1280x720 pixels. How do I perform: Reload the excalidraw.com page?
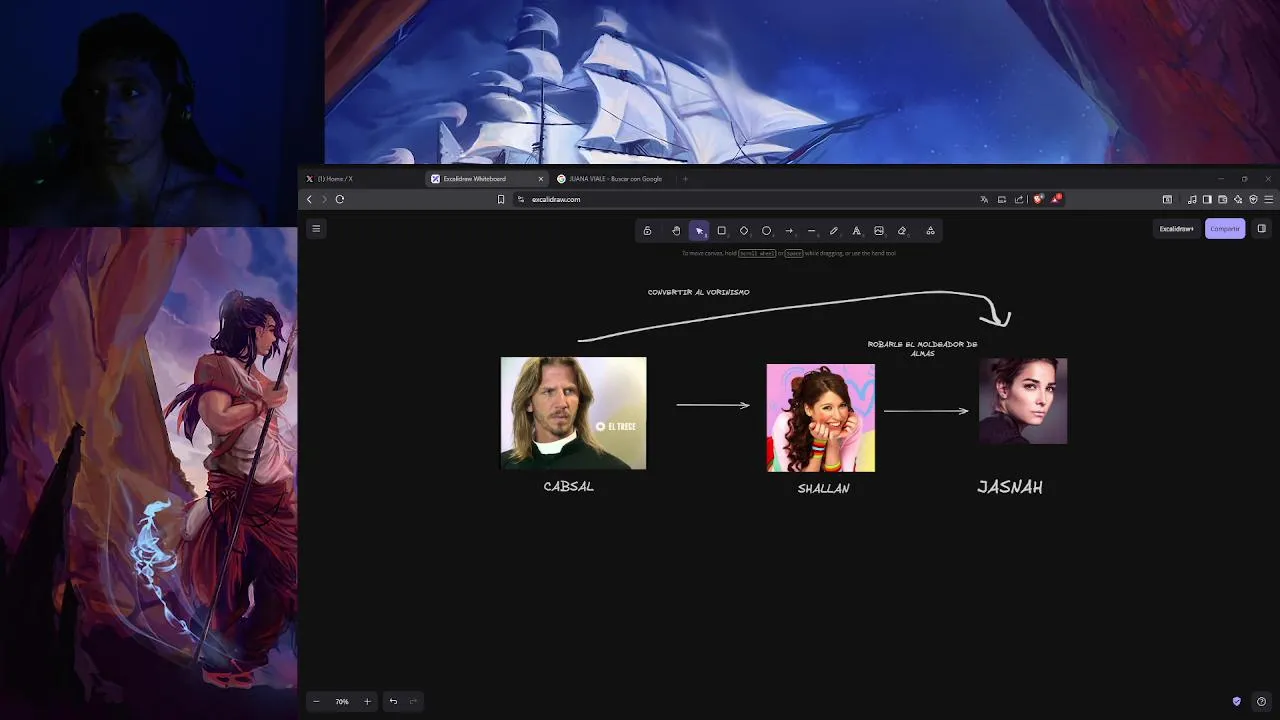click(x=340, y=199)
